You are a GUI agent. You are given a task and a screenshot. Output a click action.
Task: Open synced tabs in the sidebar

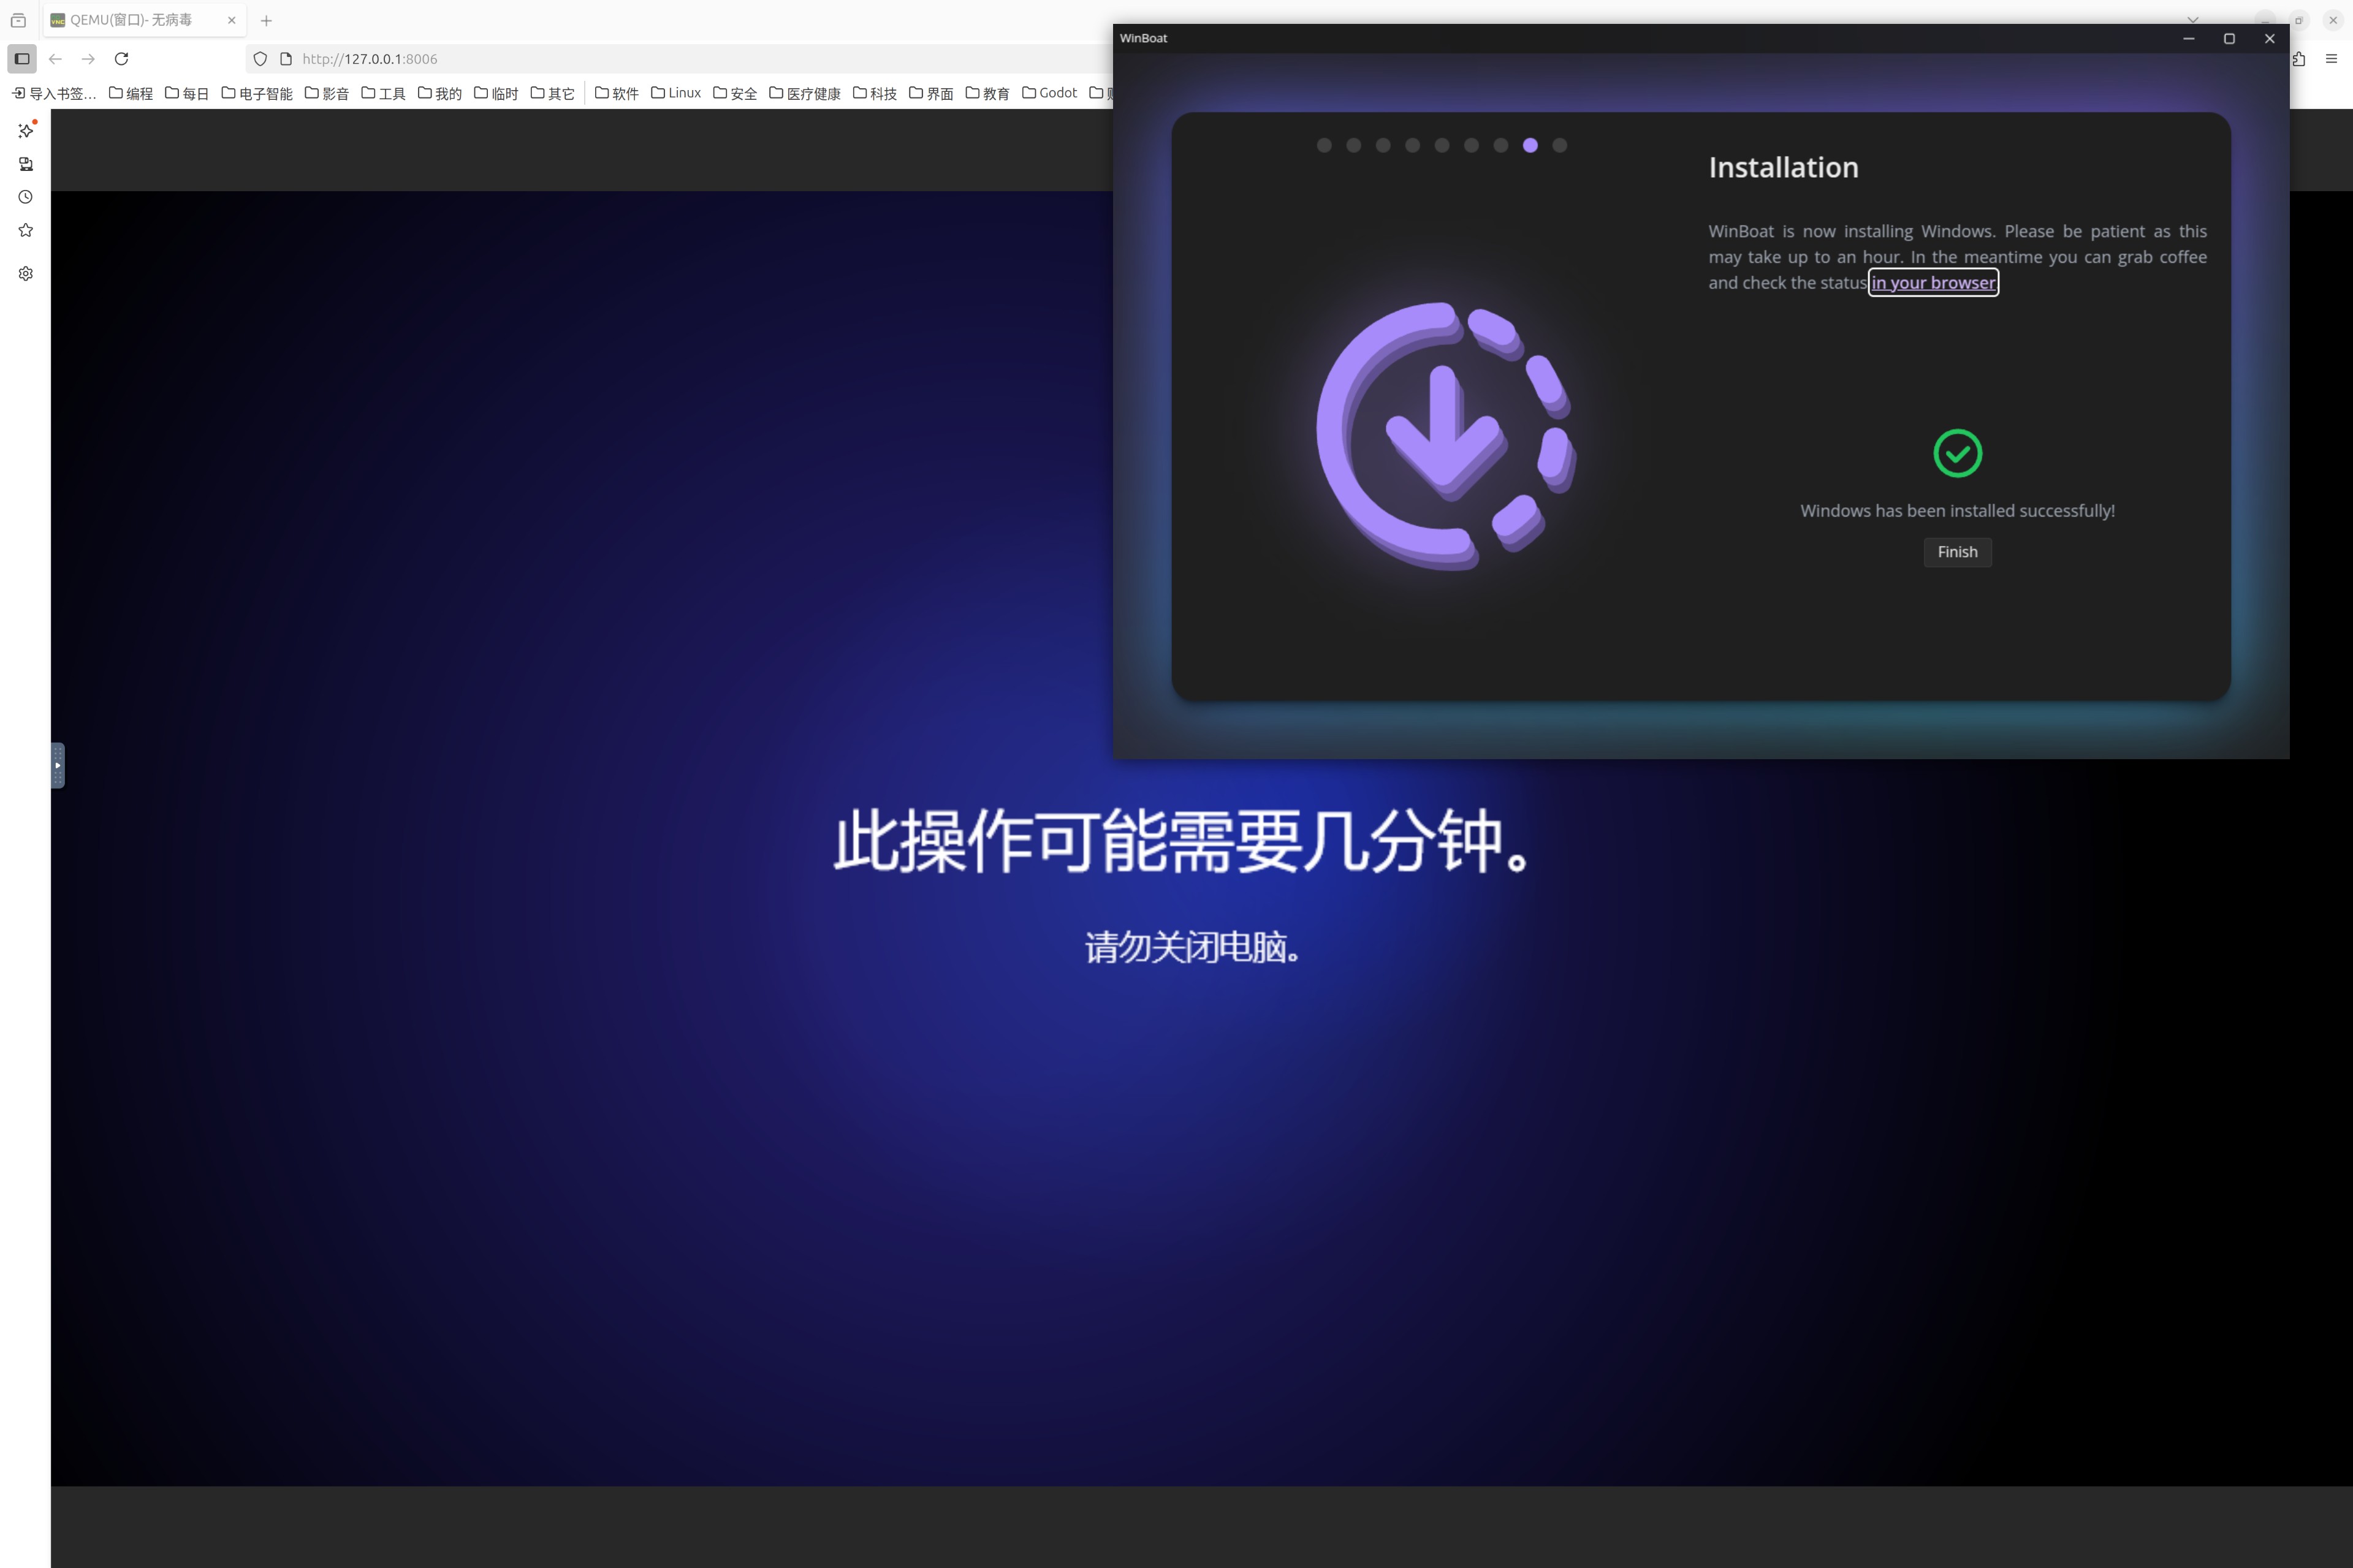point(26,164)
